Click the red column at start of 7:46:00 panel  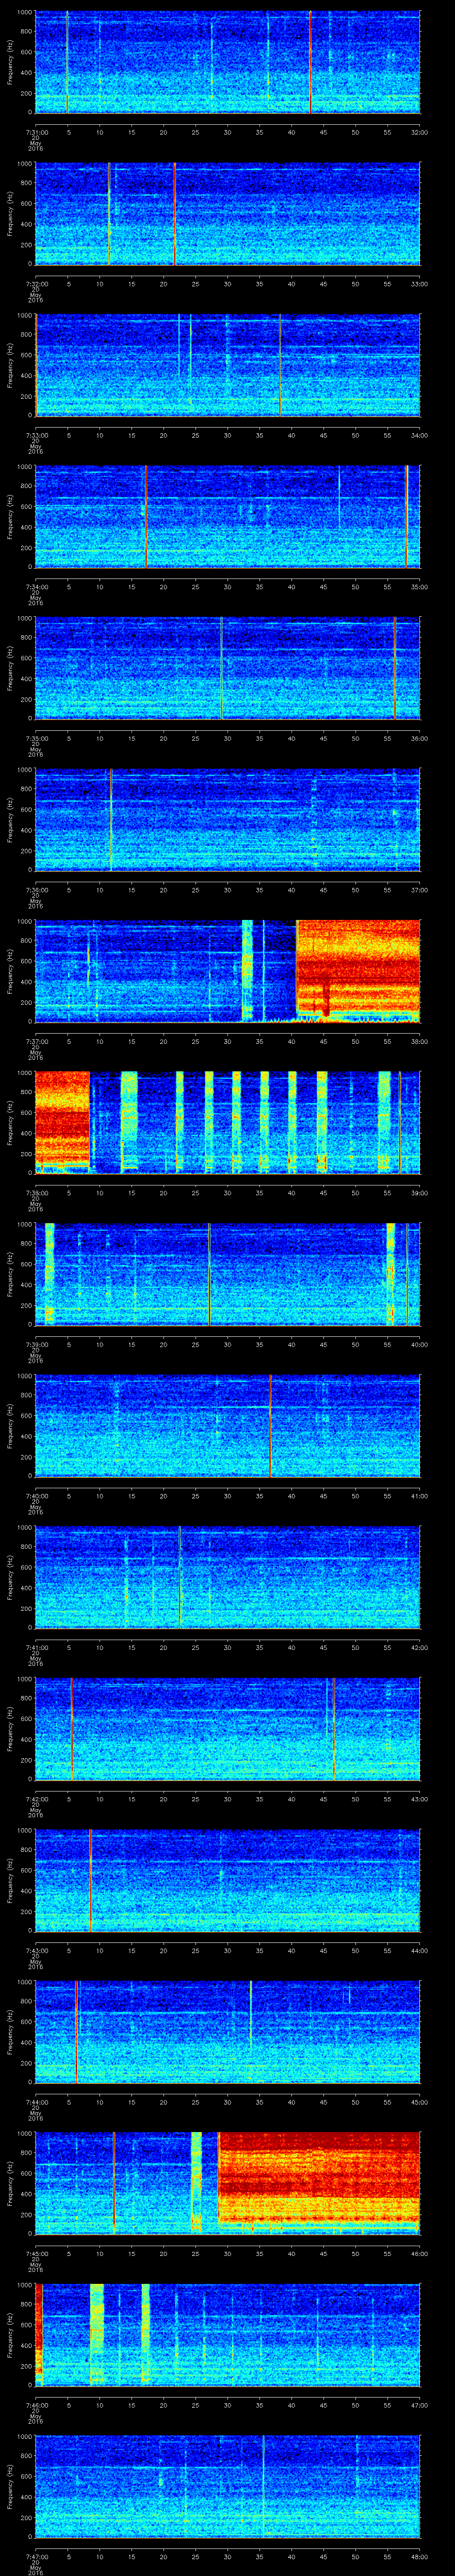click(39, 2334)
